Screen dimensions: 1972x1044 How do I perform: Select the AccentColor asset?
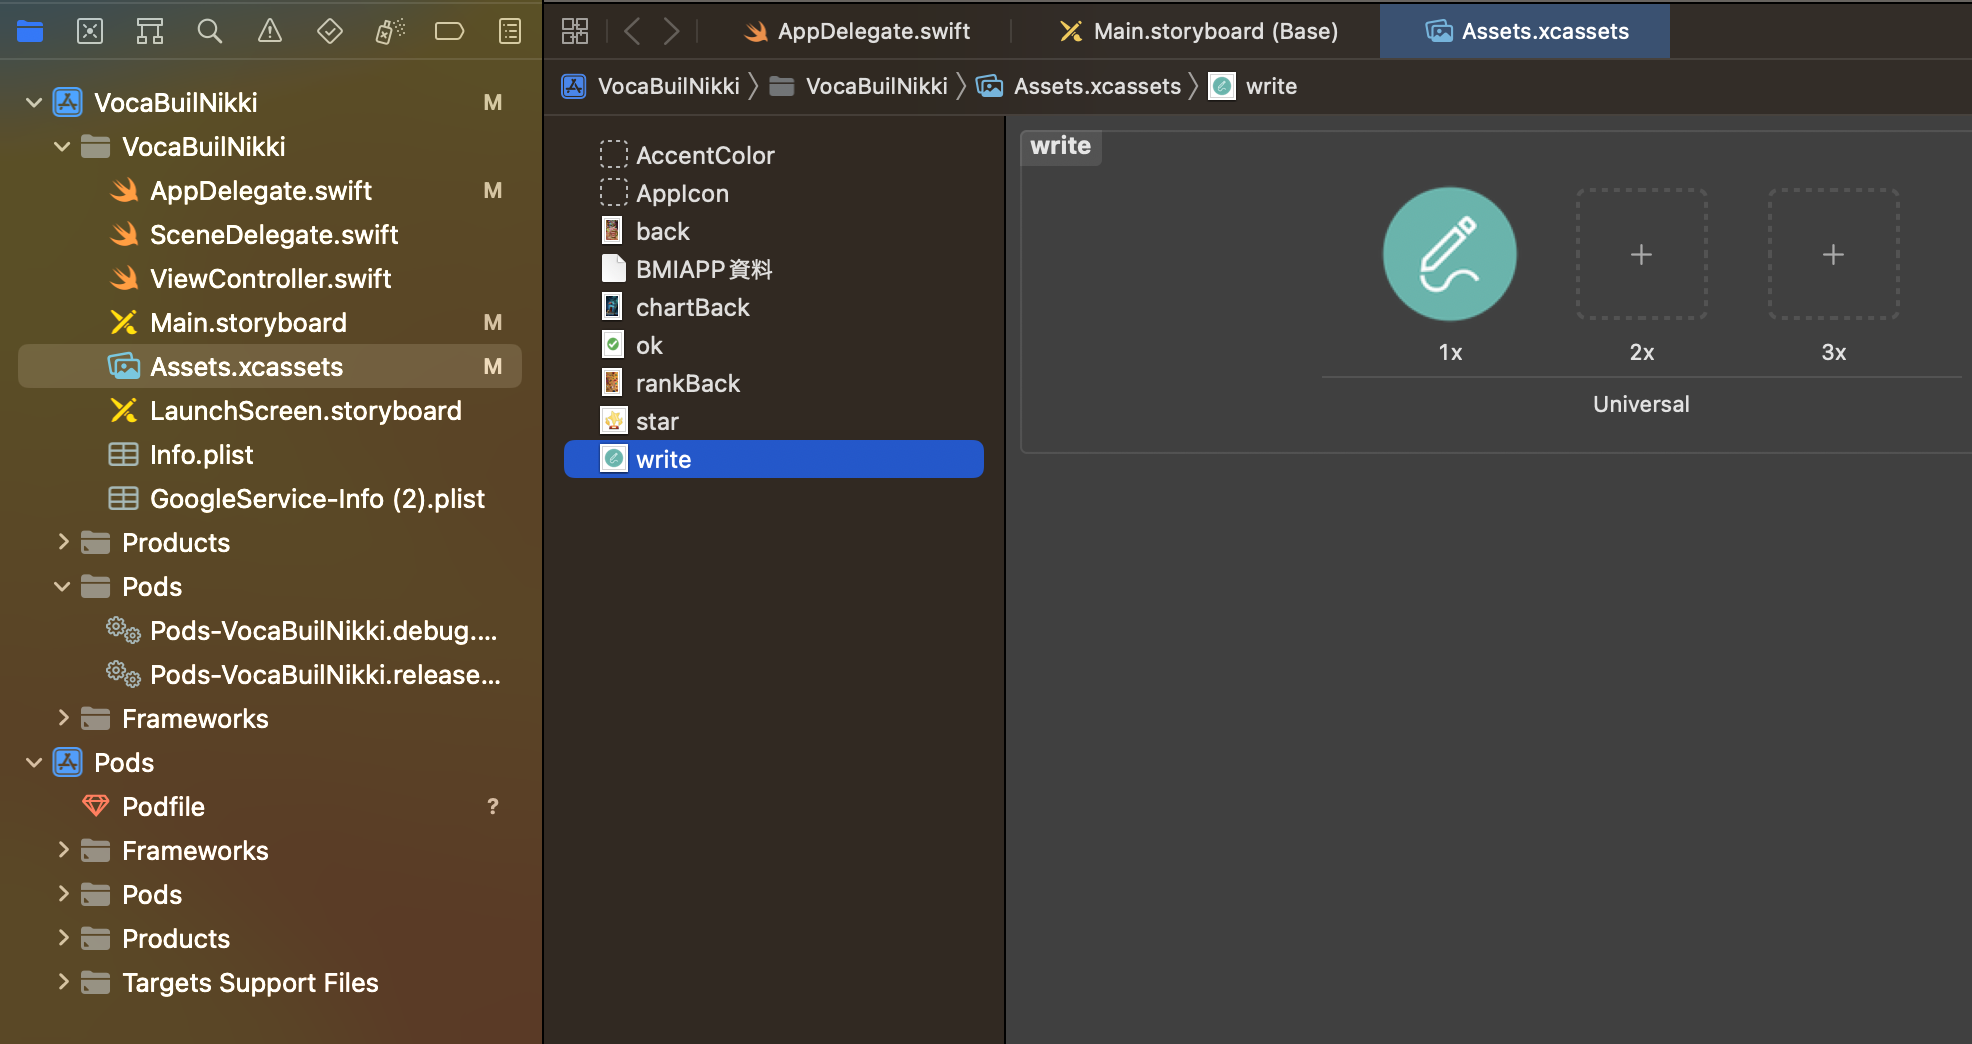click(774, 155)
